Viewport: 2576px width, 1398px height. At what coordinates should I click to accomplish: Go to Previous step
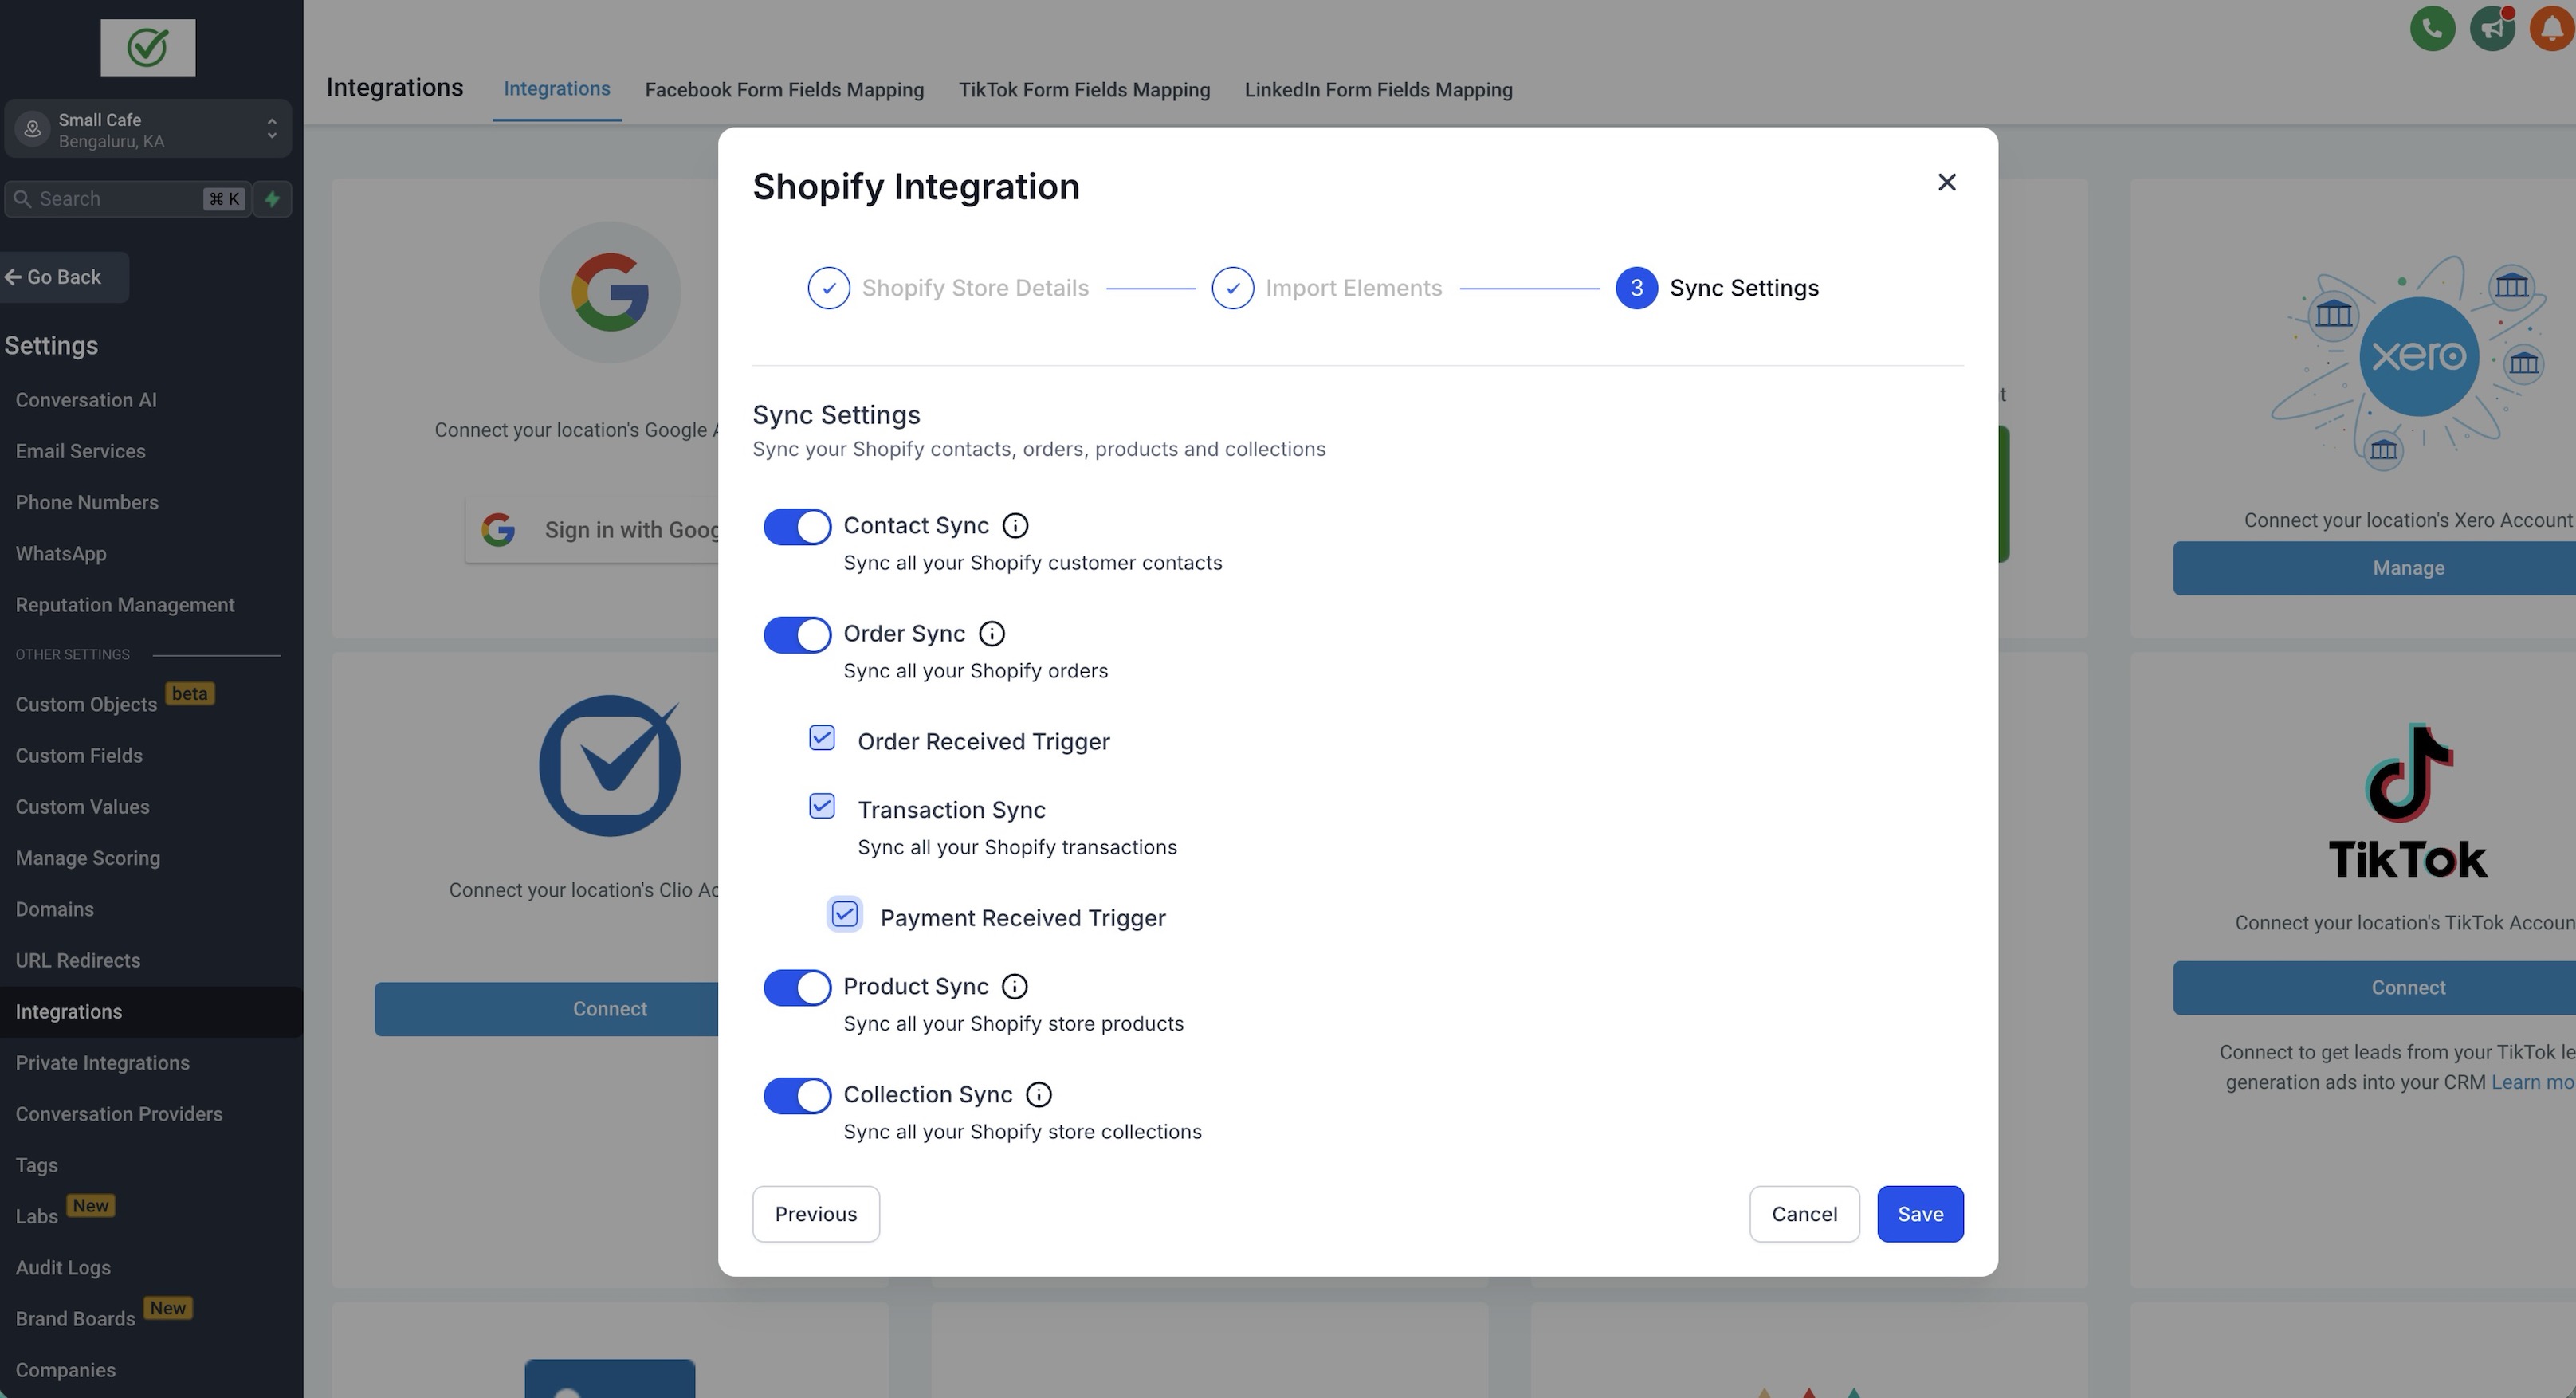tap(816, 1214)
